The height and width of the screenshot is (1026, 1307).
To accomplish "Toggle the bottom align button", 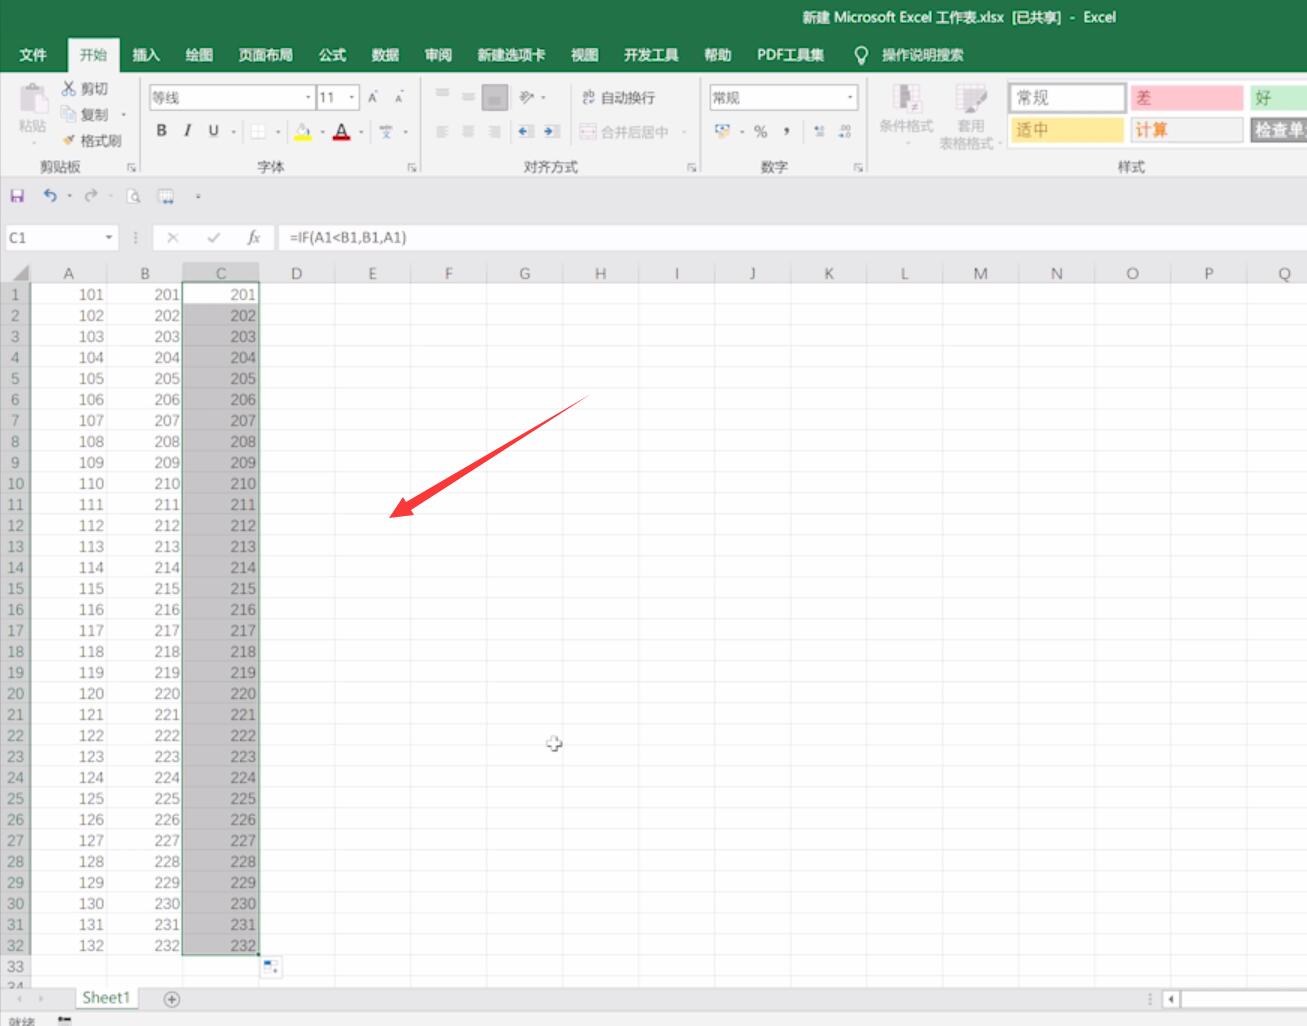I will coord(495,97).
